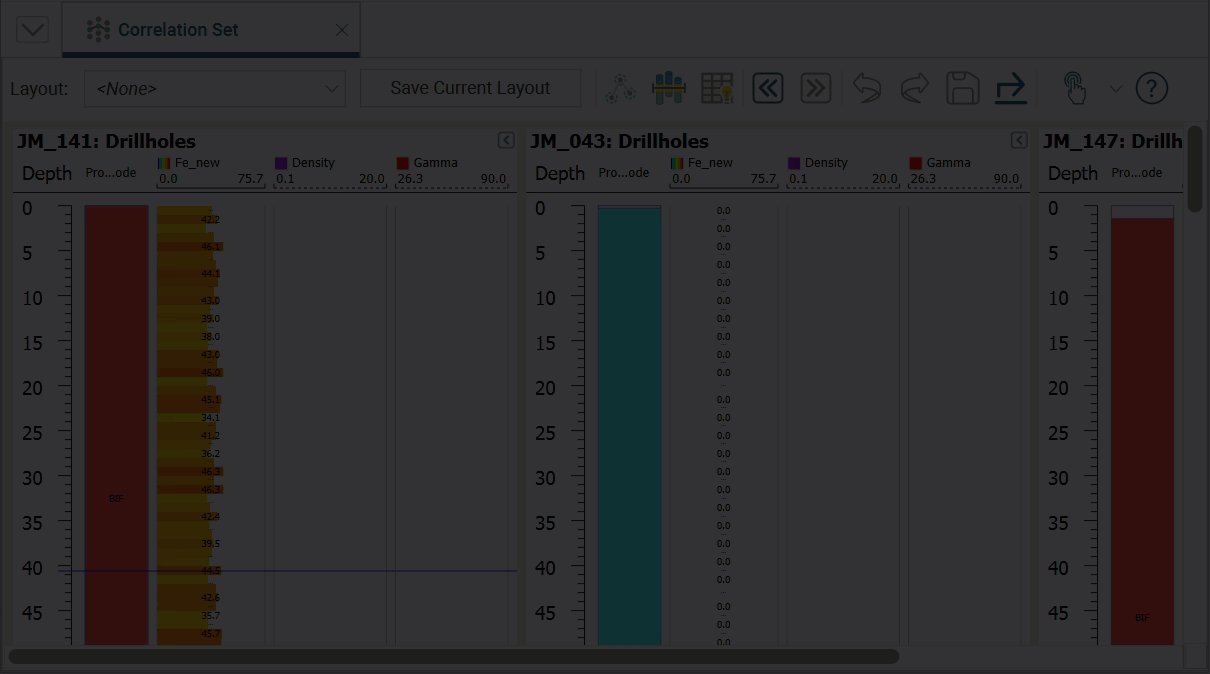1210x674 pixels.
Task: Click the double right arrows expand button
Action: [816, 89]
